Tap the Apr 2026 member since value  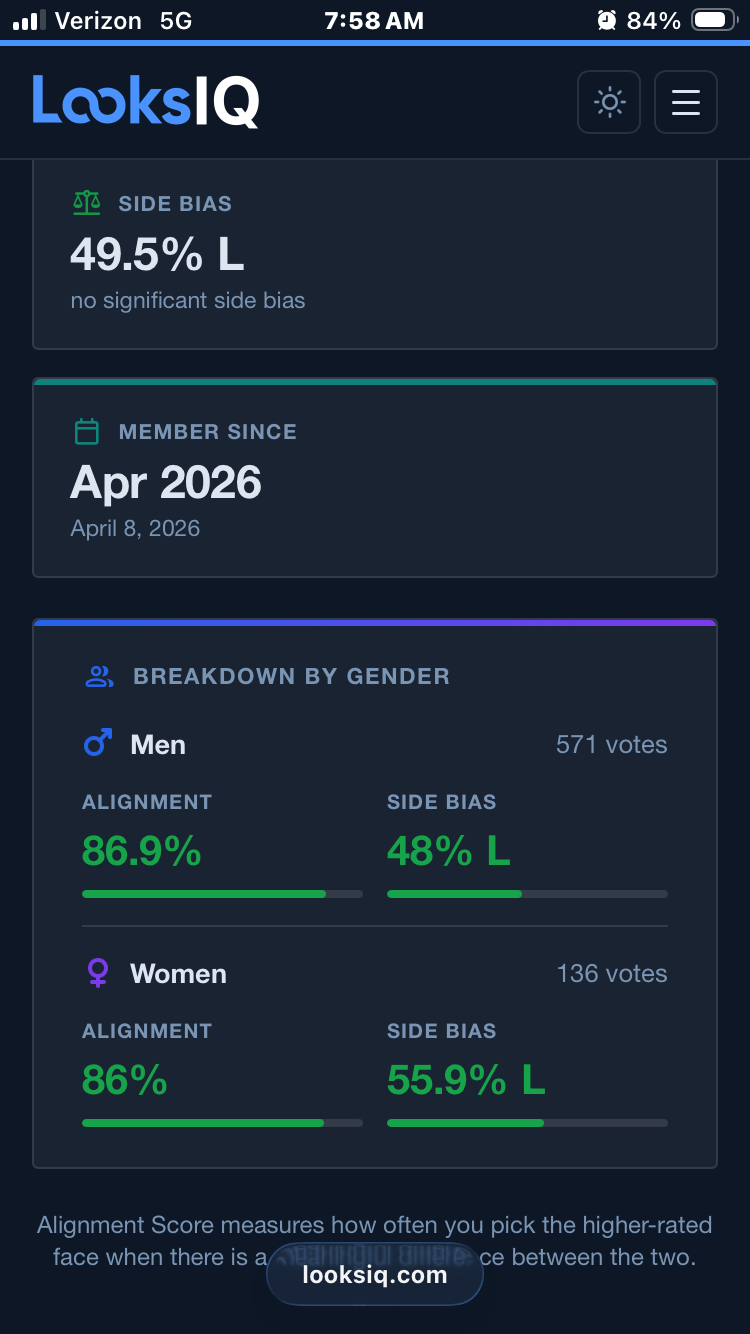(x=166, y=484)
